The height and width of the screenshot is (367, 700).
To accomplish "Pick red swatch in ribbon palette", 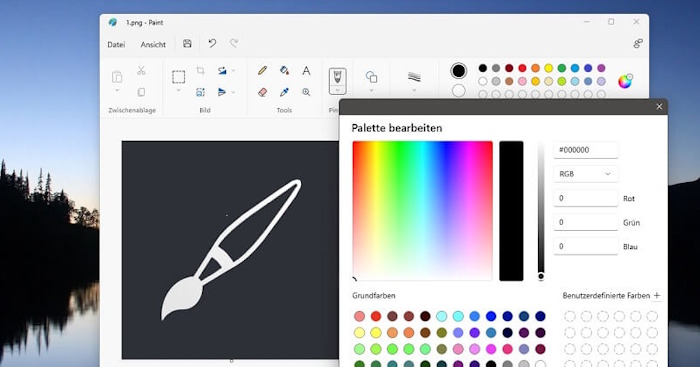I will 522,68.
